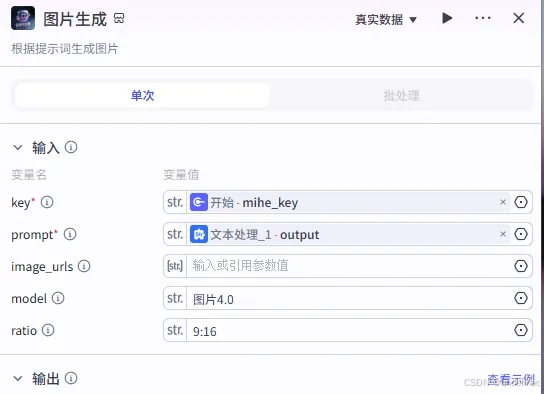Click the 开始 · mihe_key variable tag
544x394 pixels.
pyautogui.click(x=350, y=202)
